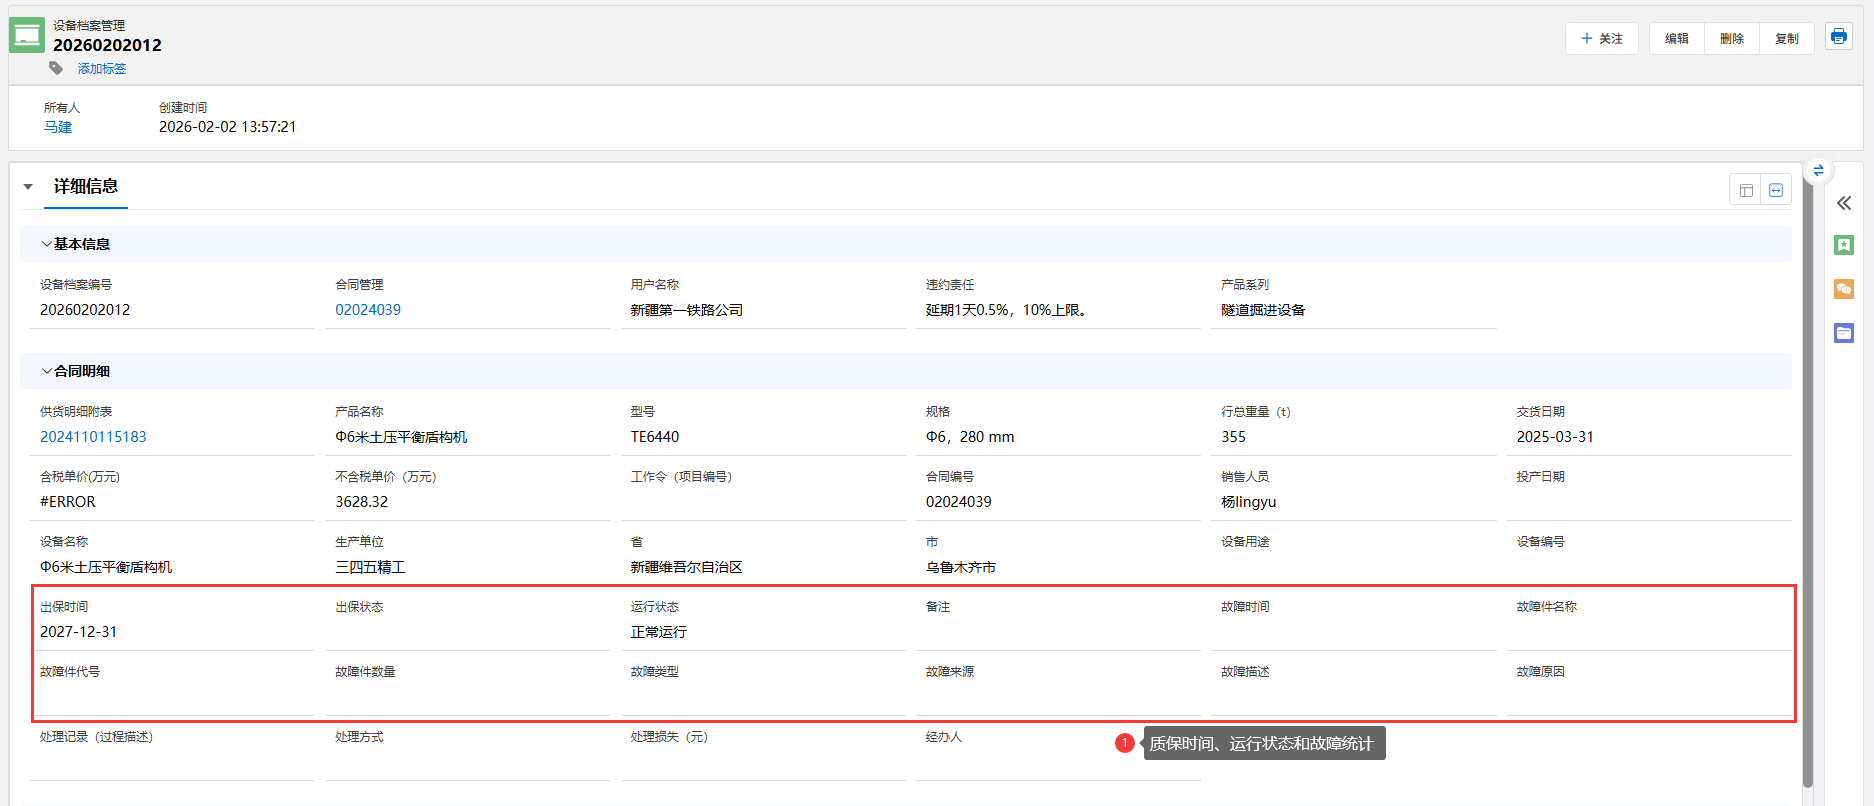The width and height of the screenshot is (1874, 806).
Task: Click the vertical scrollbar of detail panel
Action: click(x=1807, y=480)
